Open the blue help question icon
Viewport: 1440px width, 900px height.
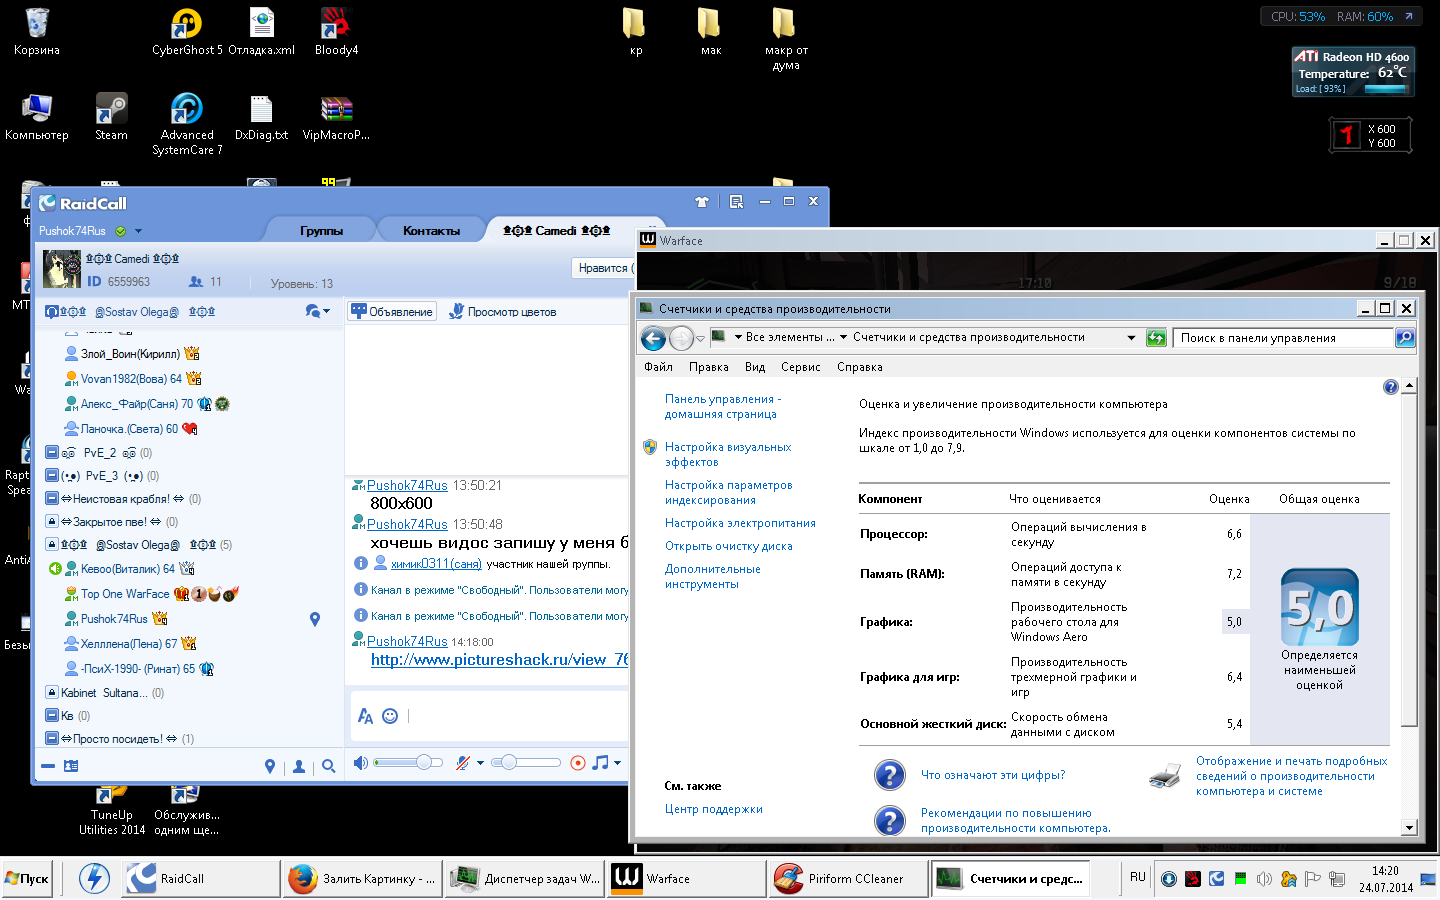(x=1390, y=387)
